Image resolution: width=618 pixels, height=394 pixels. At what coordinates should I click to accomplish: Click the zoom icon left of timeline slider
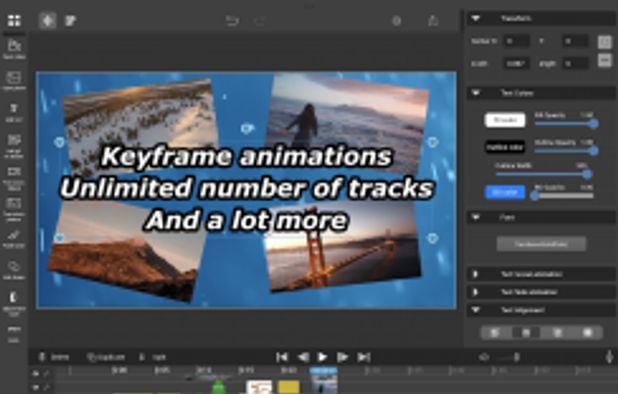click(484, 357)
